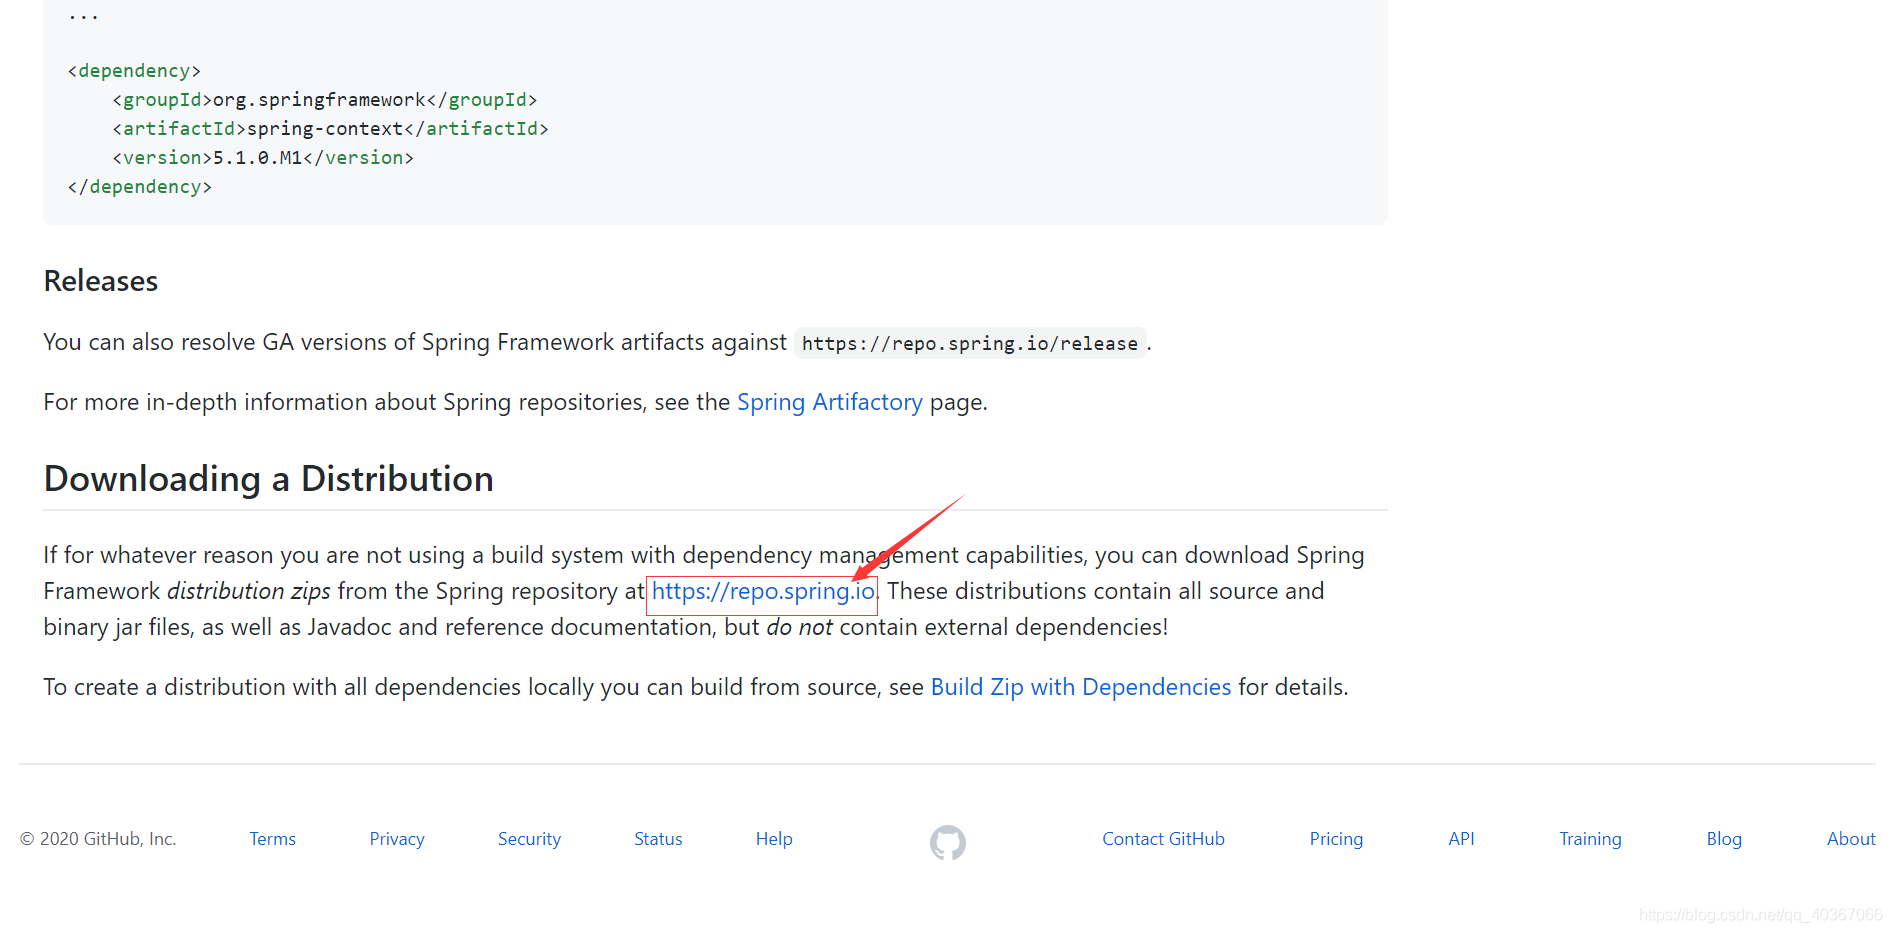The image size is (1892, 933).
Task: Open the API footer link
Action: click(1461, 839)
